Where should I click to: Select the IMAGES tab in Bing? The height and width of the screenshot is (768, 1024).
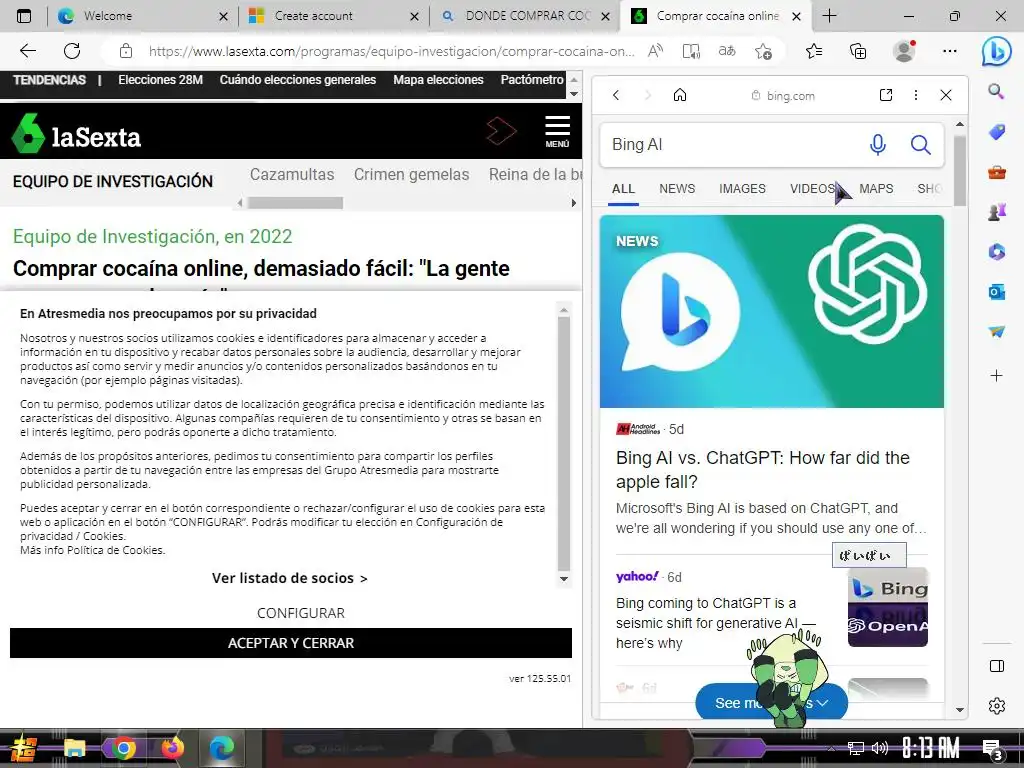tap(742, 189)
